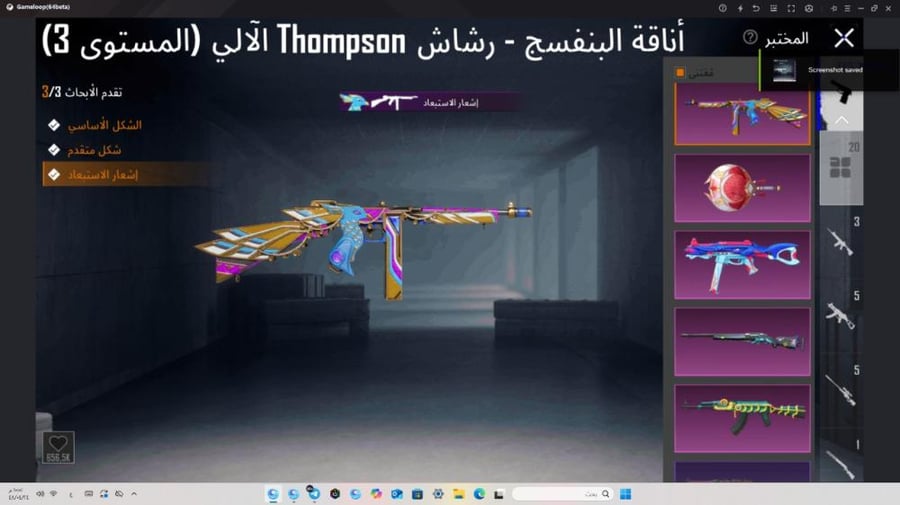
Task: Open the Gameloop gamepad settings icon
Action: click(x=809, y=8)
